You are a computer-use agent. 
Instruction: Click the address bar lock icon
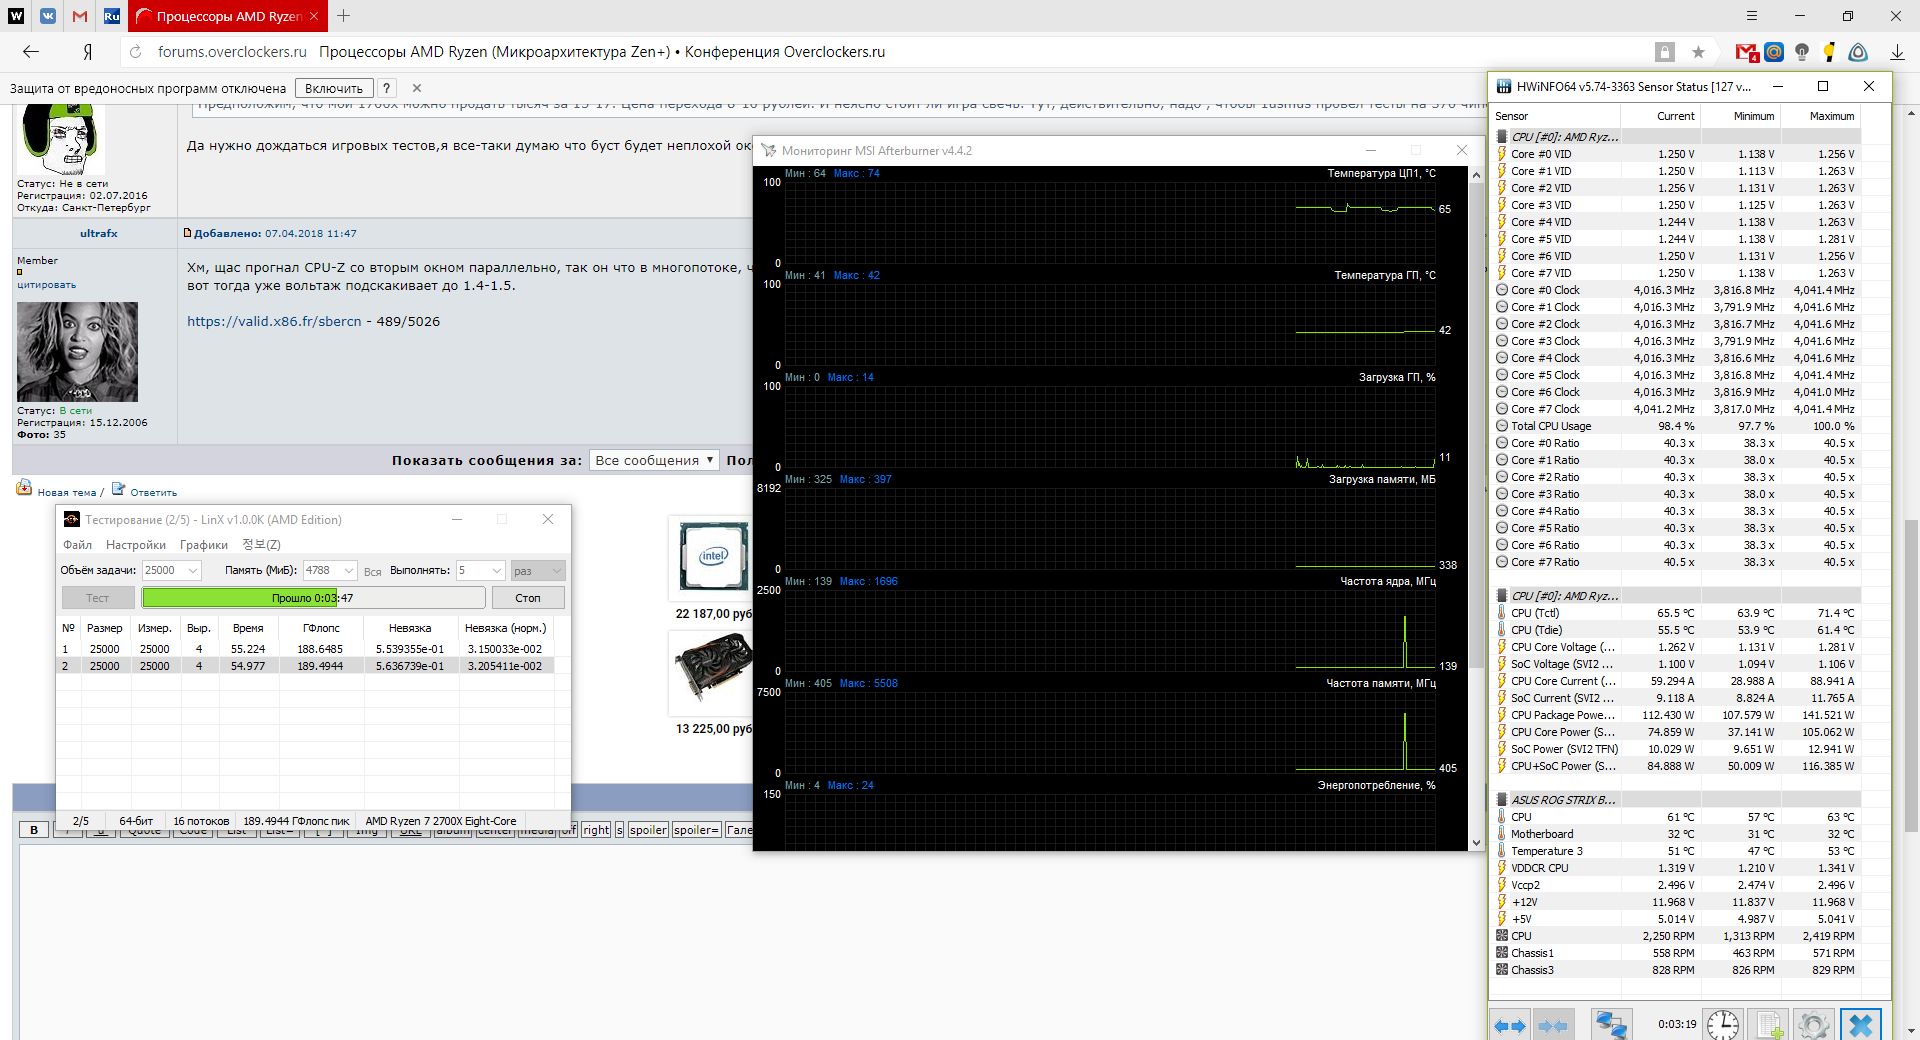pos(1665,52)
